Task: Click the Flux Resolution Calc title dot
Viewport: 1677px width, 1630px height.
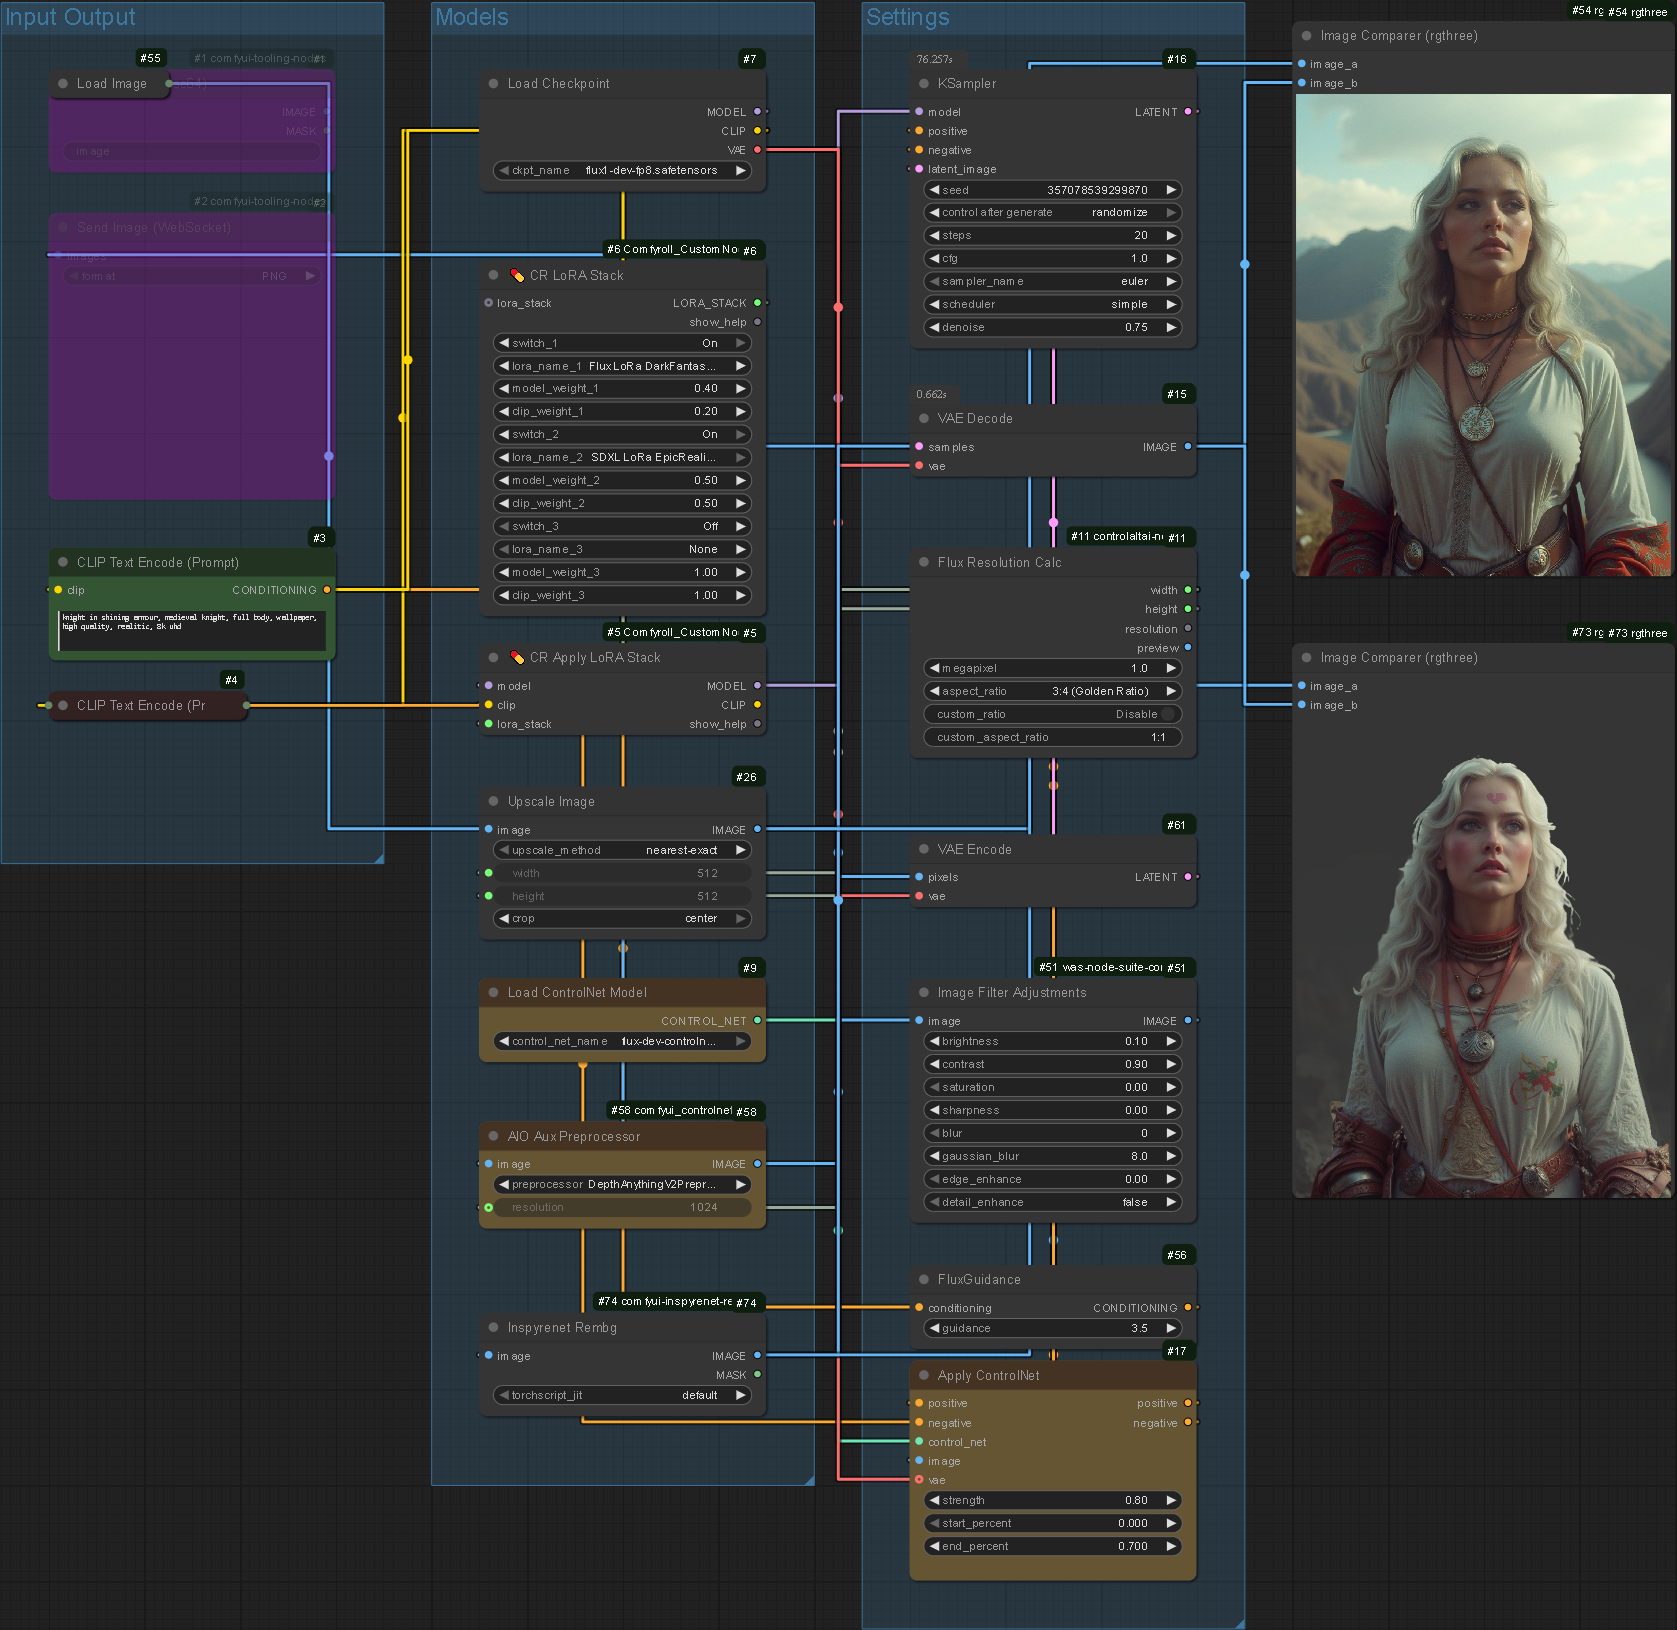Action: [x=924, y=563]
